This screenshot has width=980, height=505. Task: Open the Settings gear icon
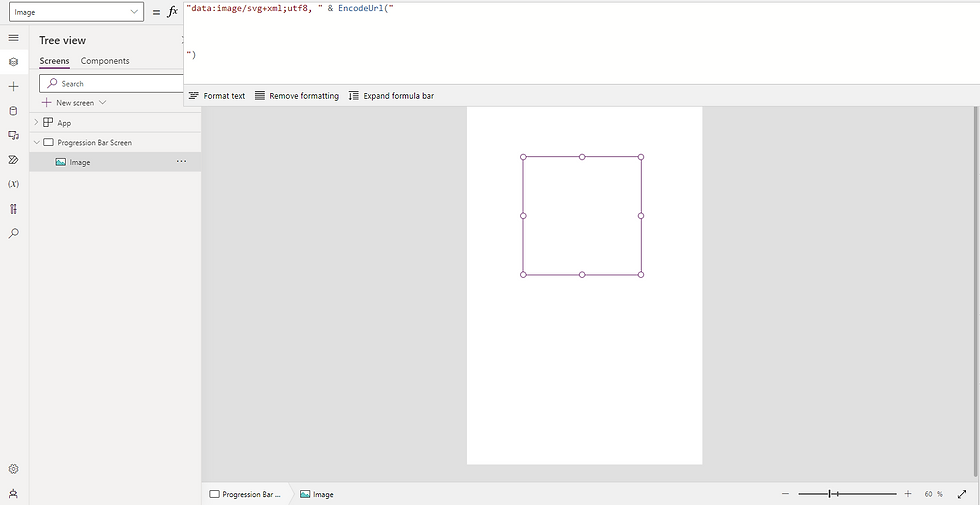[x=13, y=469]
